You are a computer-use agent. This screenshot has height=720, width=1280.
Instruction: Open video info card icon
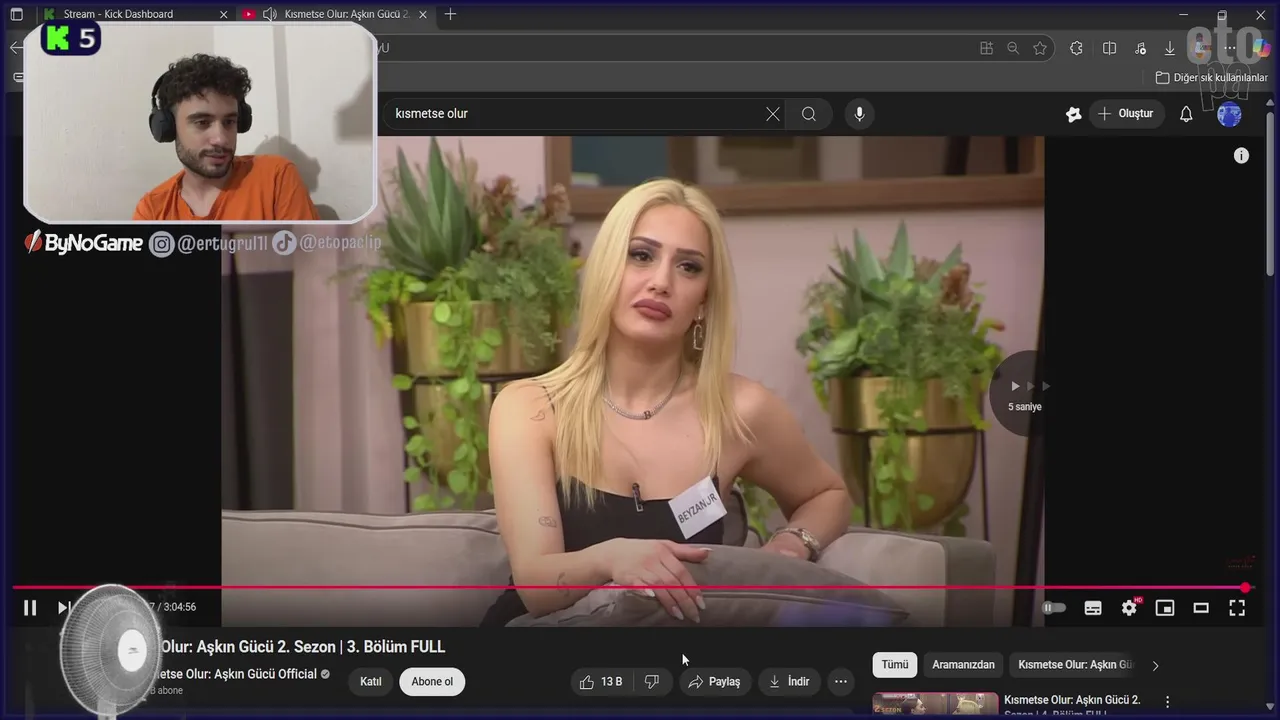pos(1241,155)
